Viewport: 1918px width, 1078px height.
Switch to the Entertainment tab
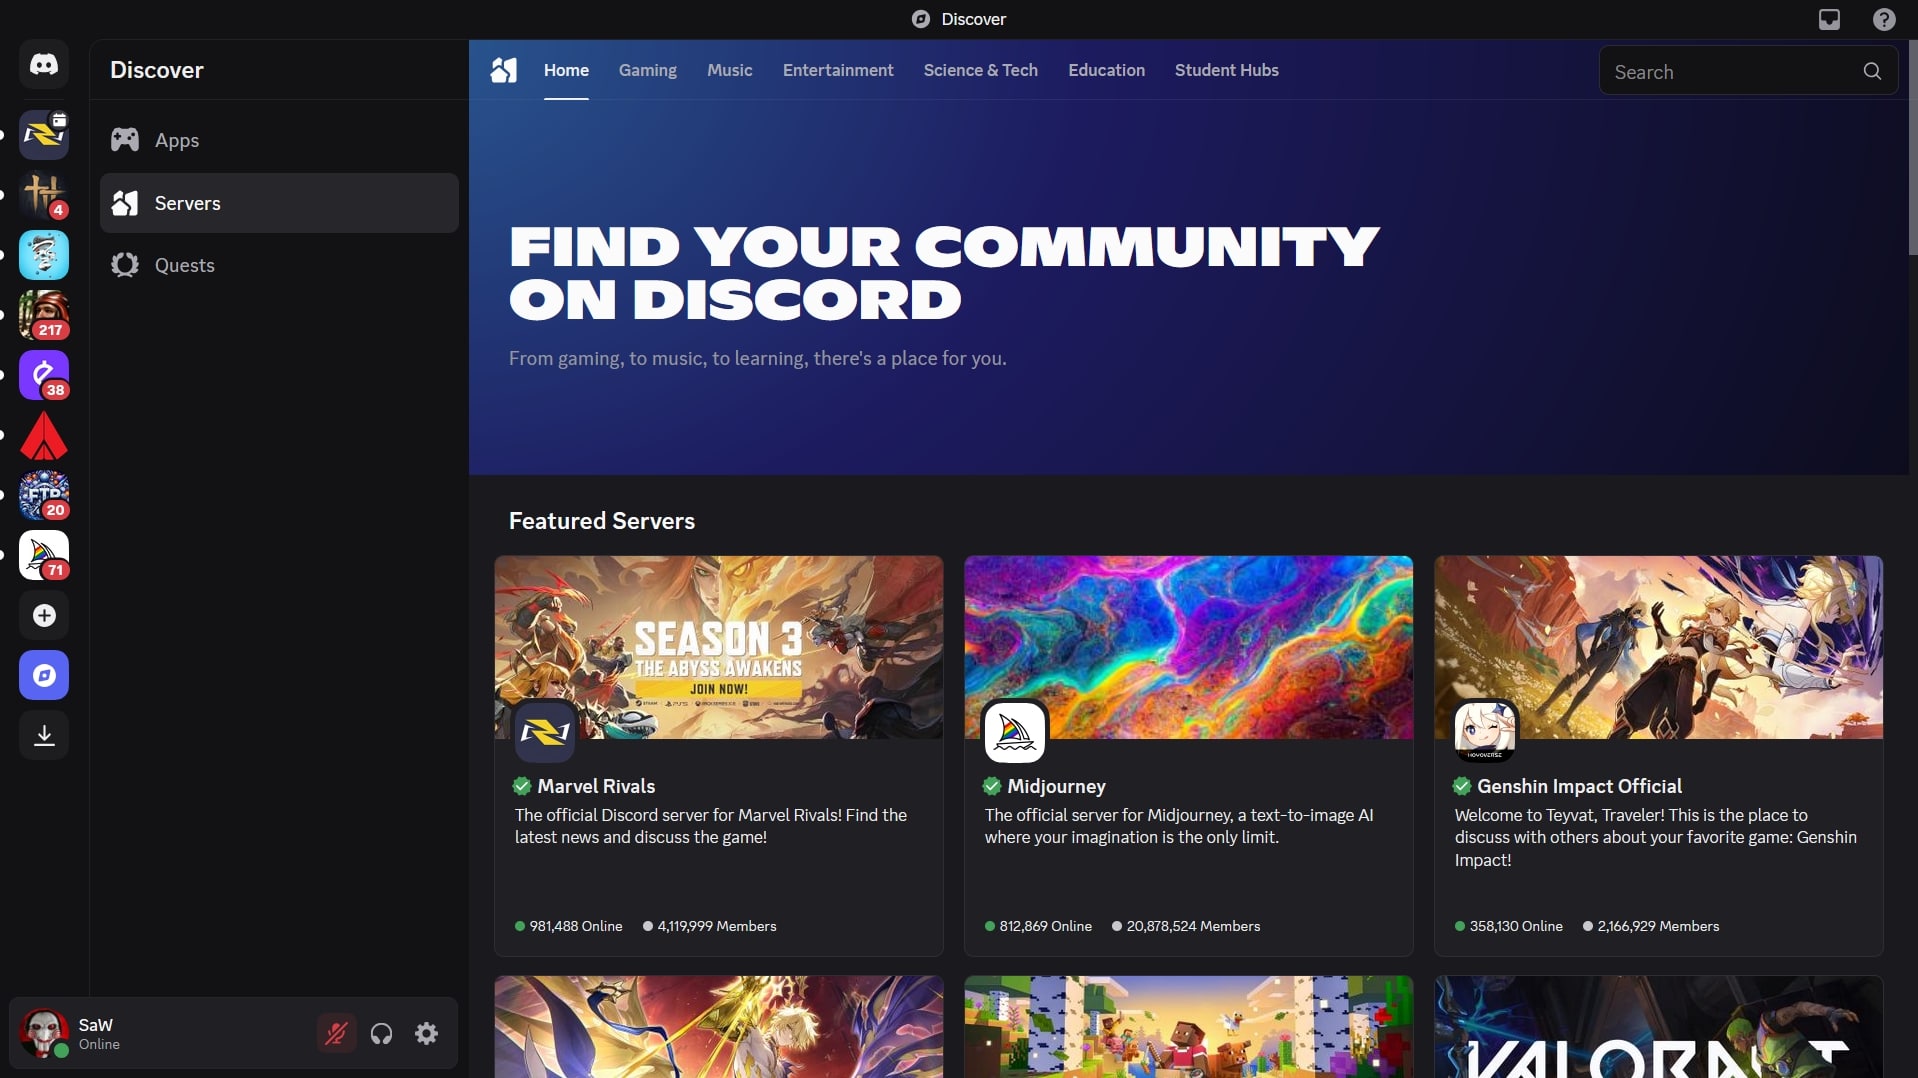(x=838, y=70)
